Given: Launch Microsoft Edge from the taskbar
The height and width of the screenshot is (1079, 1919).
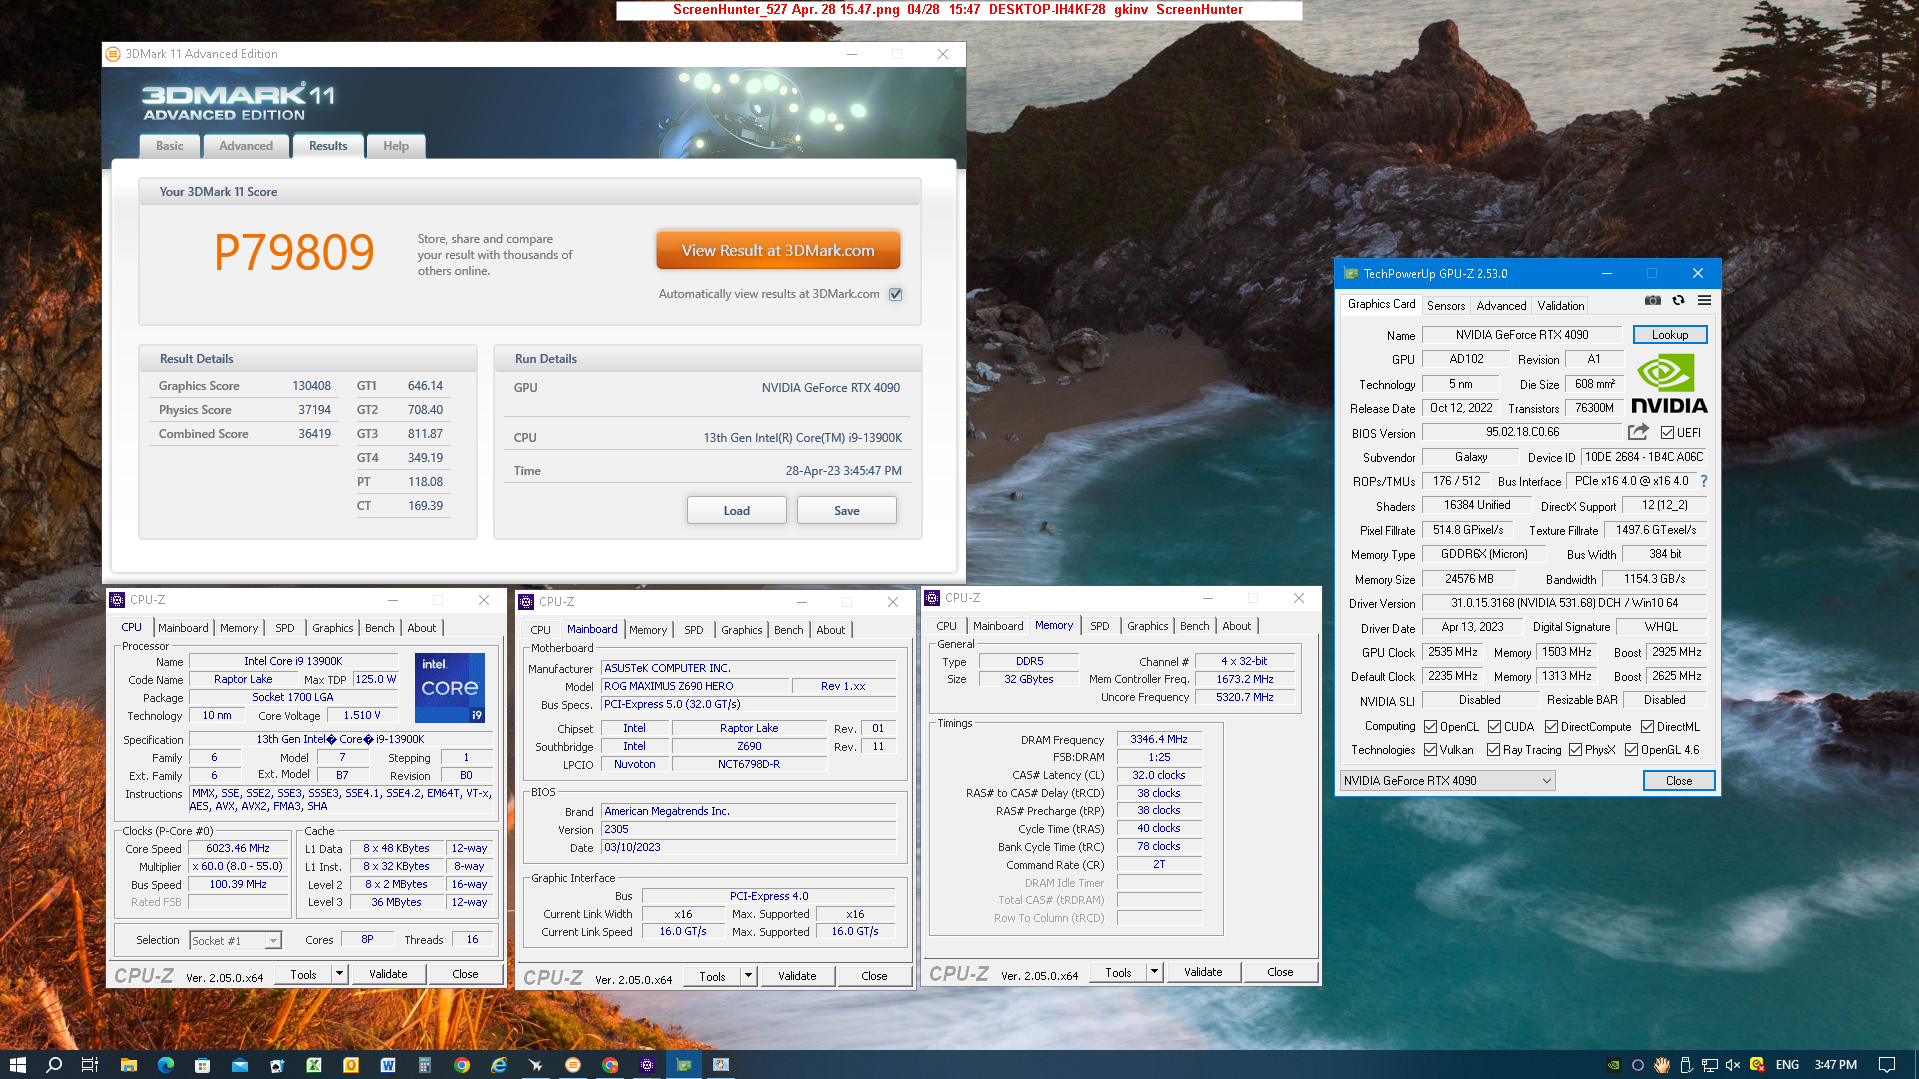Looking at the screenshot, I should [165, 1064].
